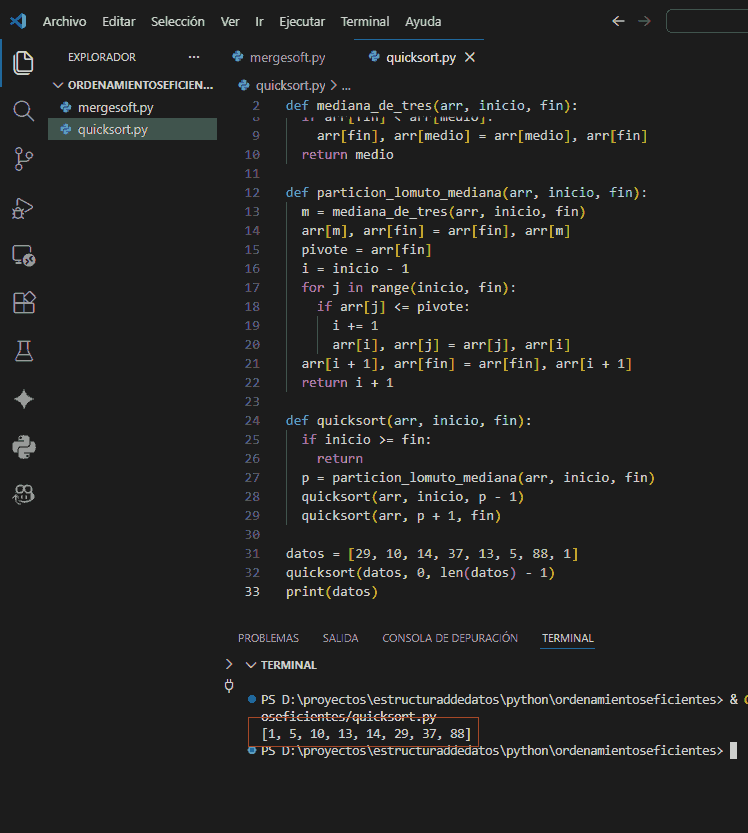Image resolution: width=748 pixels, height=833 pixels.
Task: Open mergesoft.py in the explorer tree
Action: [132, 108]
